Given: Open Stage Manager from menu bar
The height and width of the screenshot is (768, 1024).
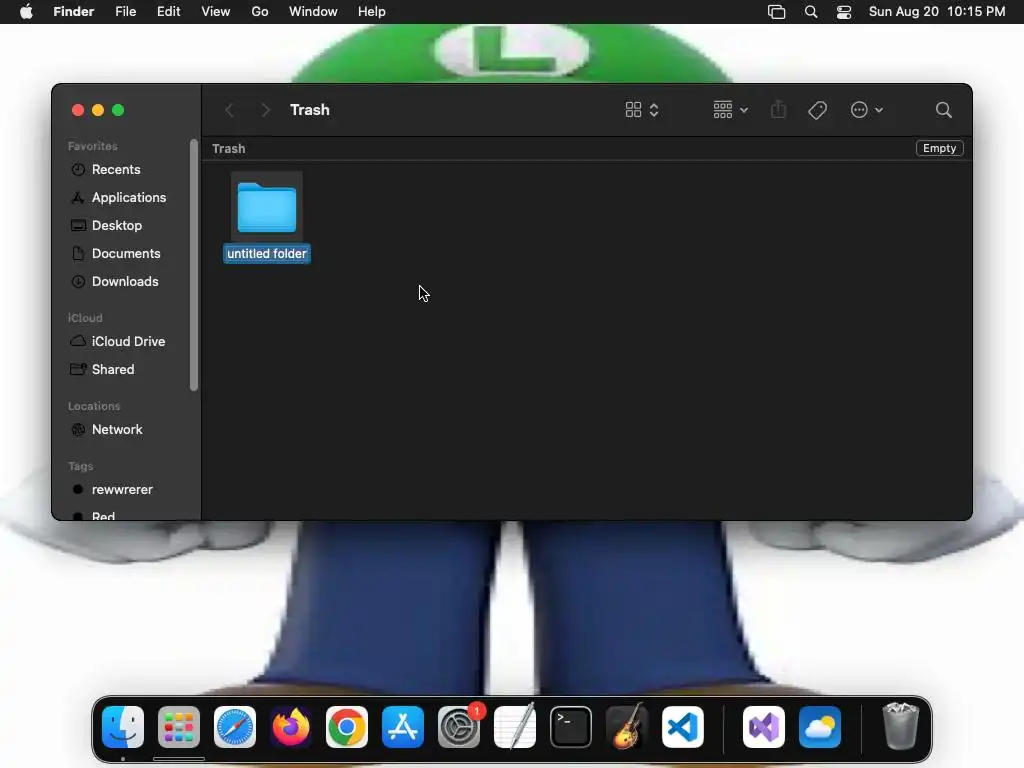Looking at the screenshot, I should point(776,12).
